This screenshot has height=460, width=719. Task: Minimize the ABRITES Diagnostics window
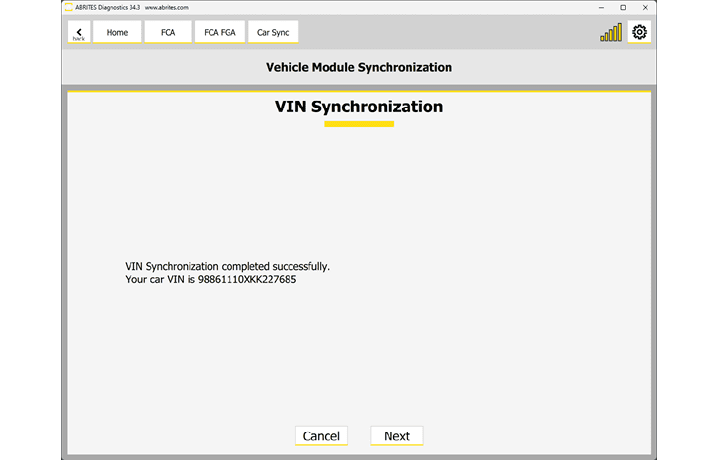pyautogui.click(x=597, y=7)
